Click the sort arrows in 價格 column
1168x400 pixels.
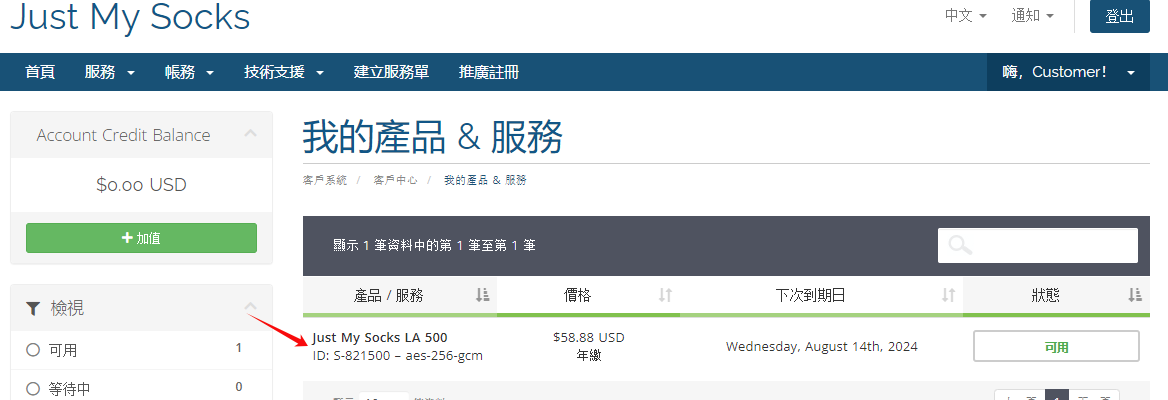point(665,295)
